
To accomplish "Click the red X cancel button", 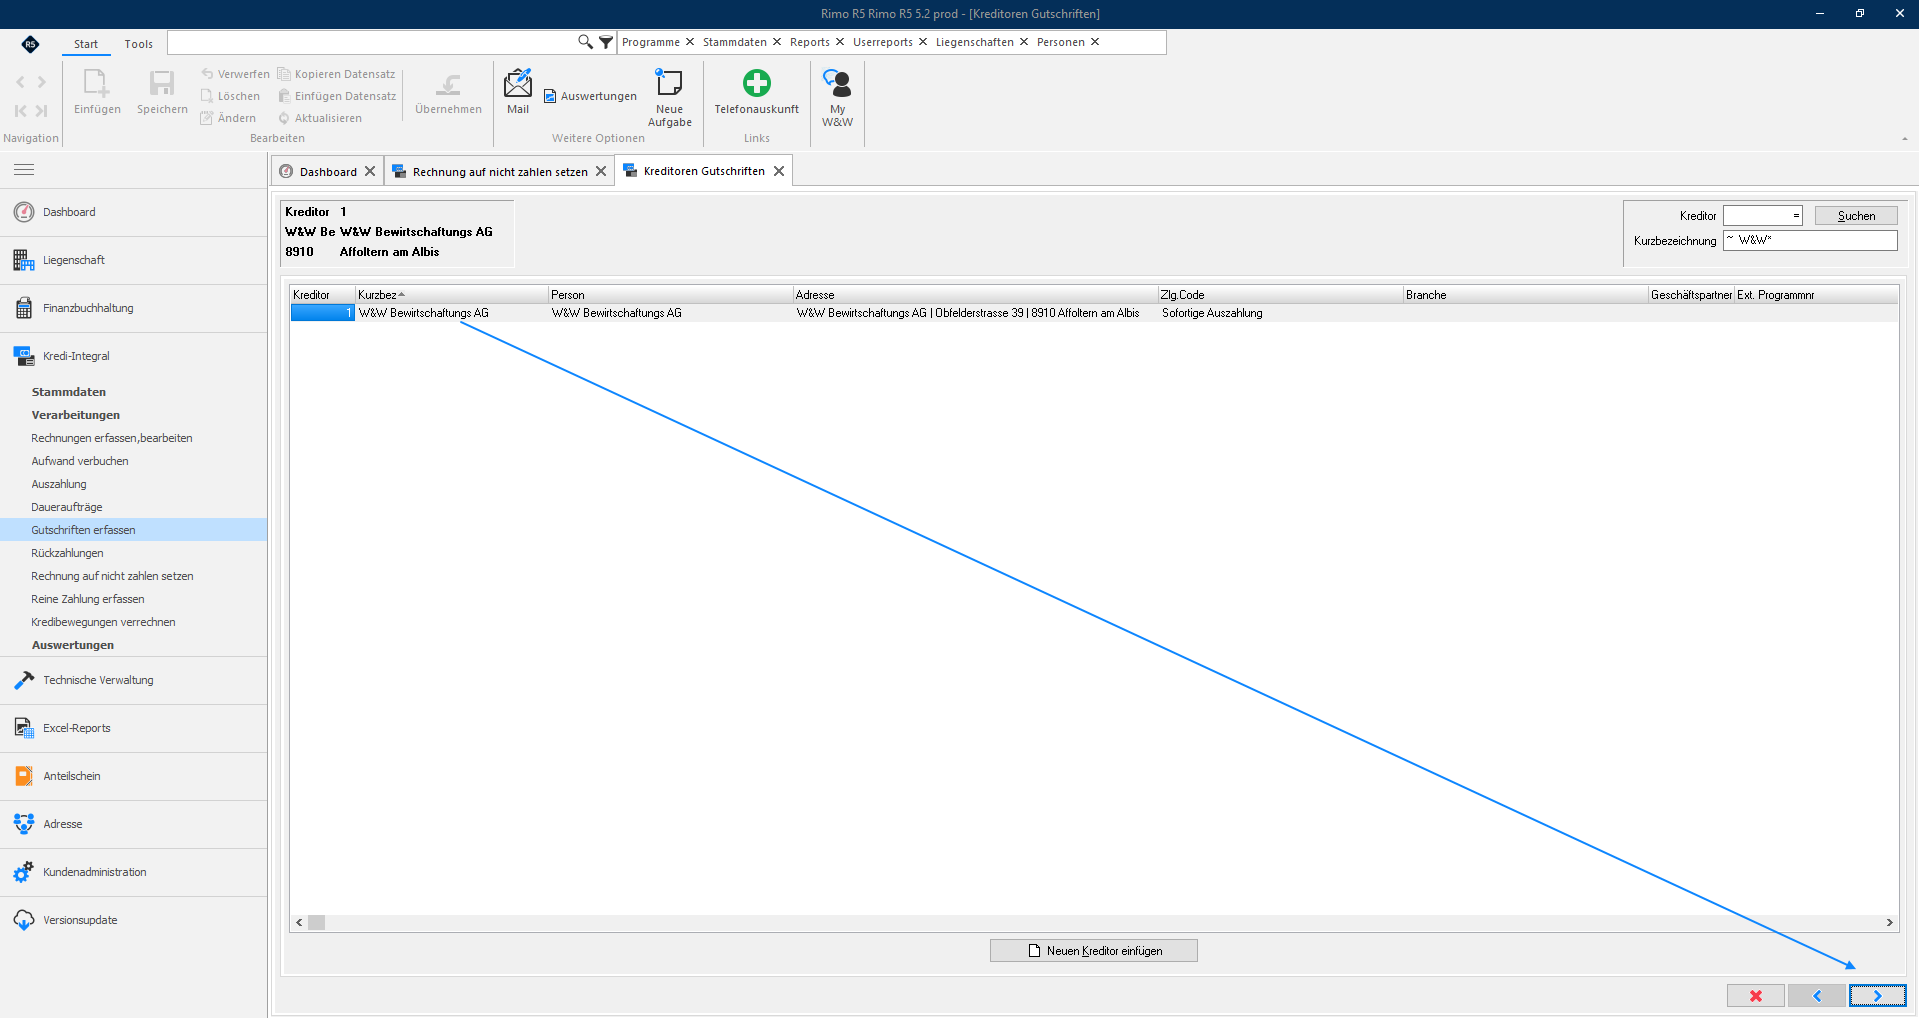I will pyautogui.click(x=1755, y=996).
